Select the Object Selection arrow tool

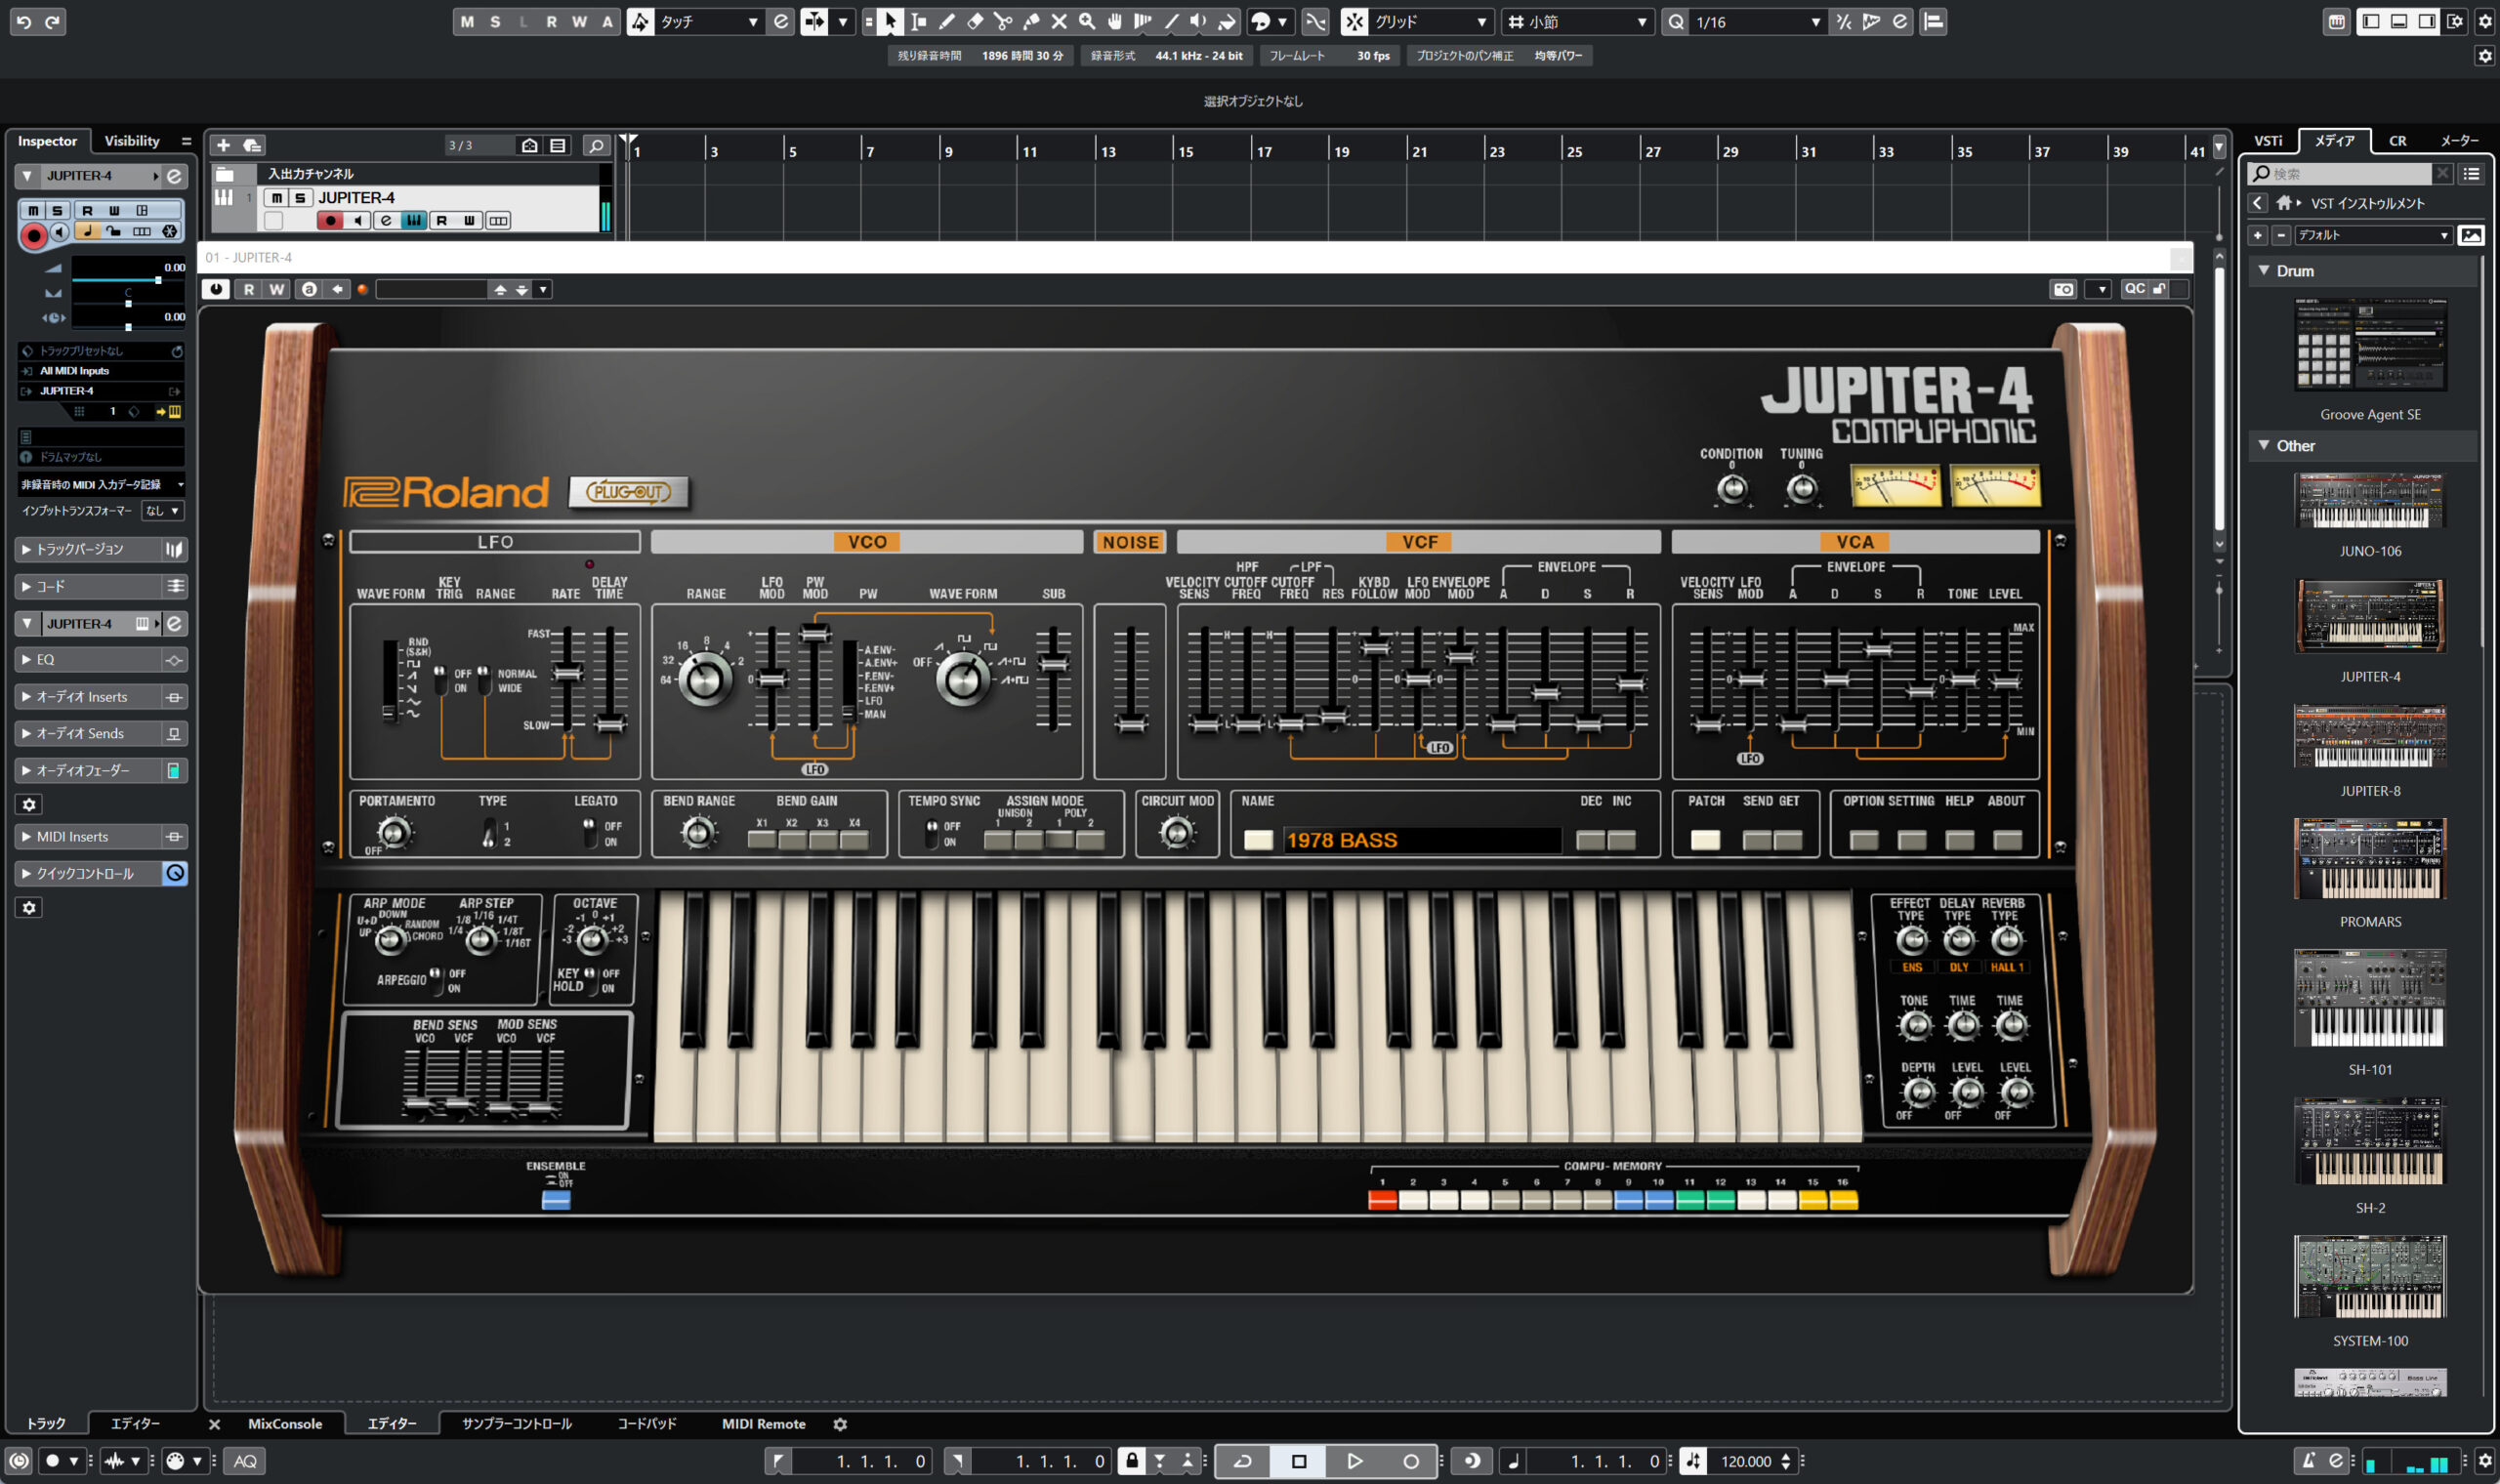(x=890, y=21)
